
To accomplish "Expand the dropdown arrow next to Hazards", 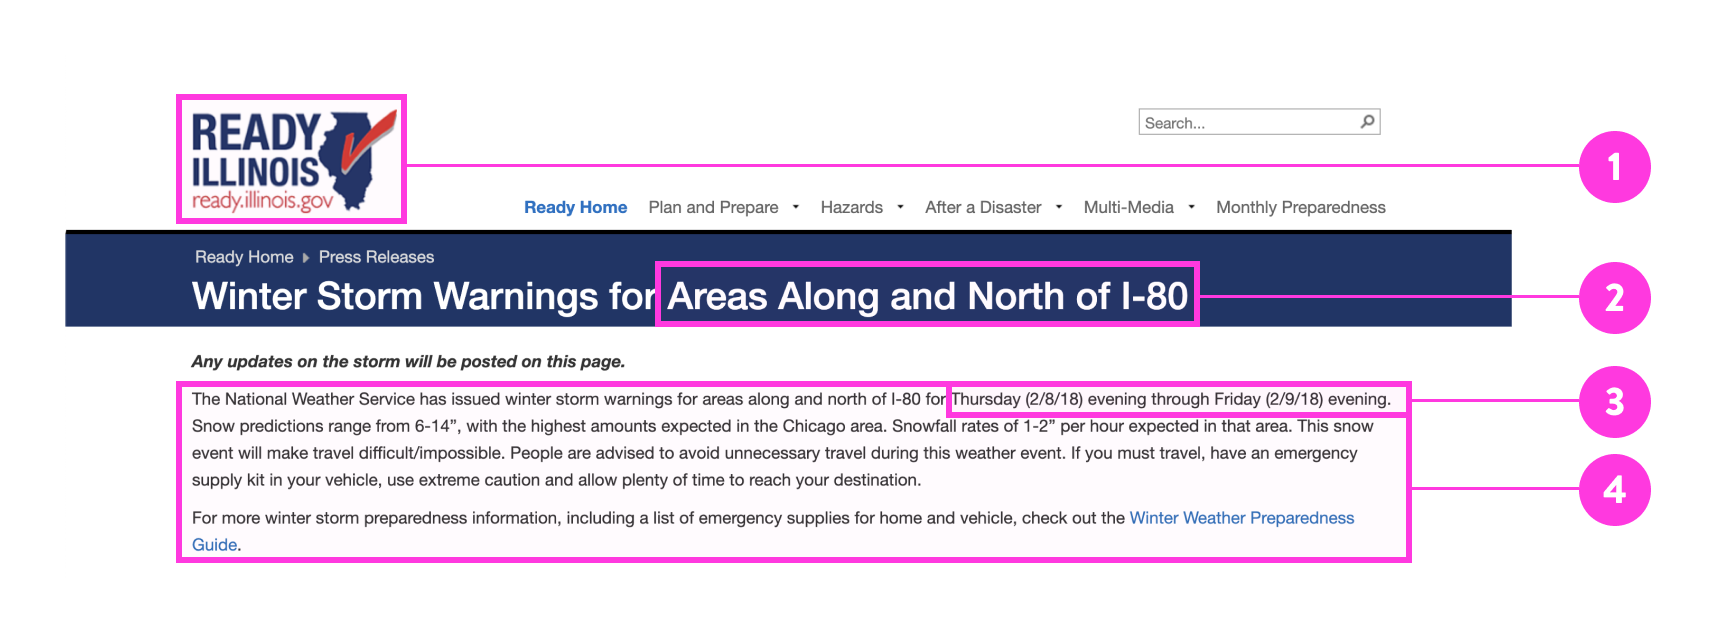I will pyautogui.click(x=901, y=207).
